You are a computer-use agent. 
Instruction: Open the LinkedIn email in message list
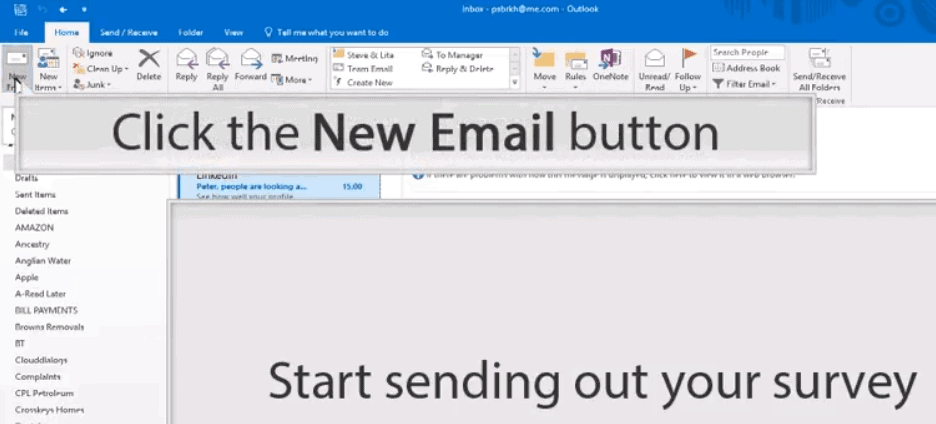click(279, 186)
